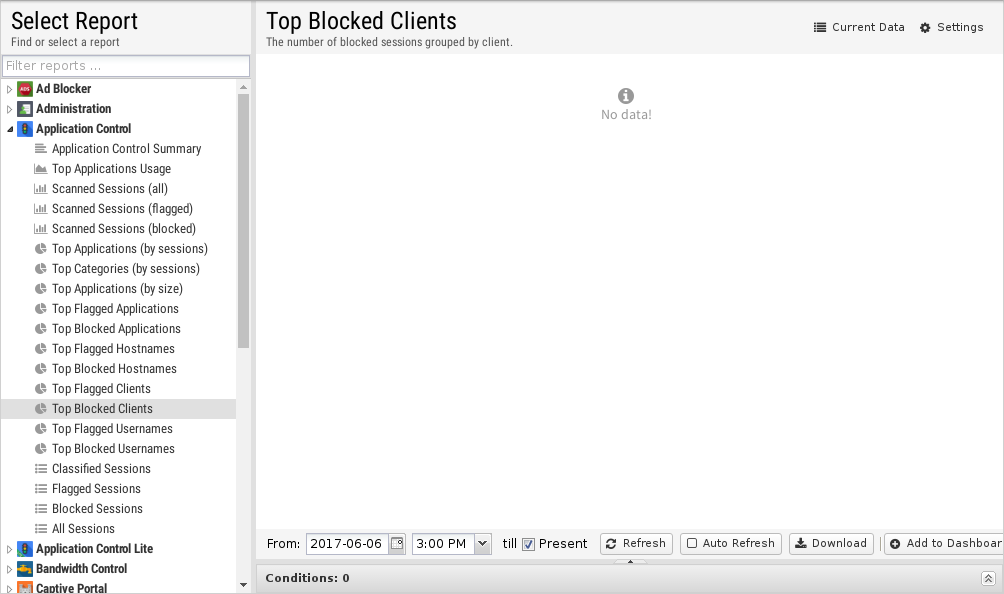Open the Blocked Sessions report
Viewport: 1004px width, 594px height.
pos(97,509)
